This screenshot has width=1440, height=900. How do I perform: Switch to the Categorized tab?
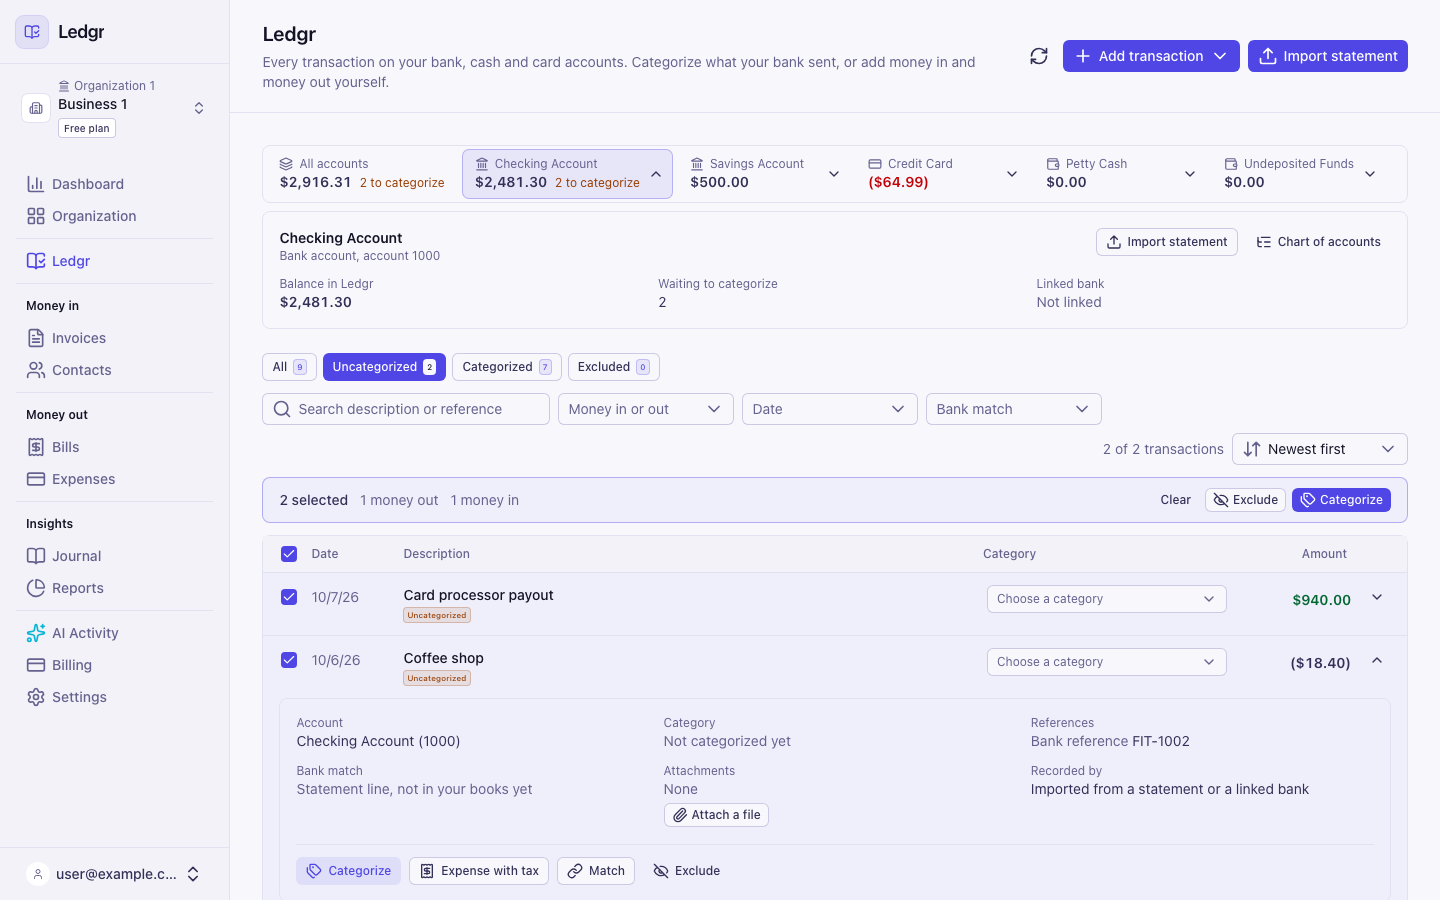(507, 367)
